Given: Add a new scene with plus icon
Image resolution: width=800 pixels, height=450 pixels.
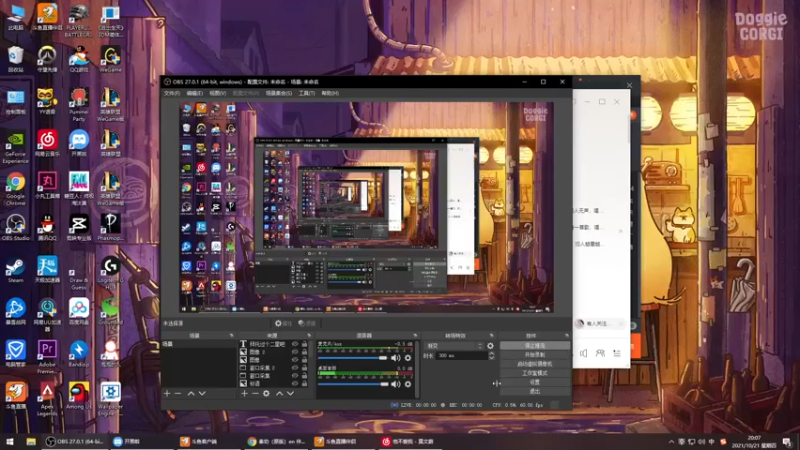Looking at the screenshot, I should [167, 393].
